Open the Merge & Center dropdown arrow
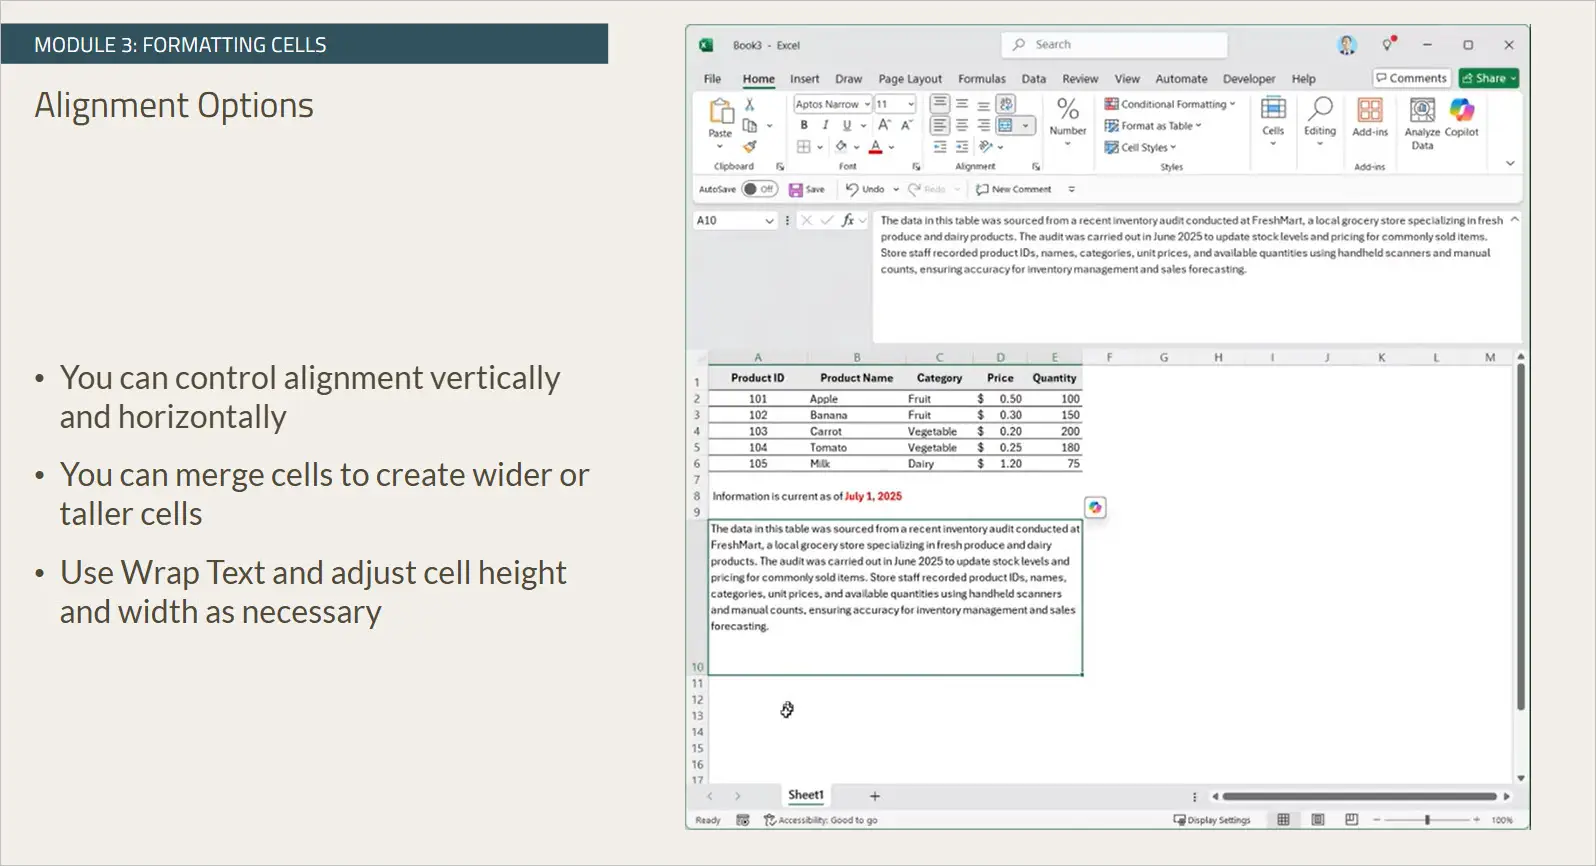This screenshot has width=1596, height=866. pos(1025,126)
